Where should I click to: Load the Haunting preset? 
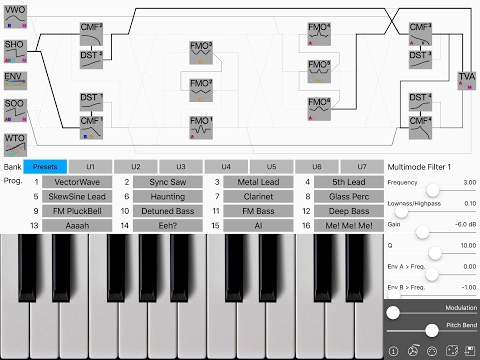(x=168, y=197)
